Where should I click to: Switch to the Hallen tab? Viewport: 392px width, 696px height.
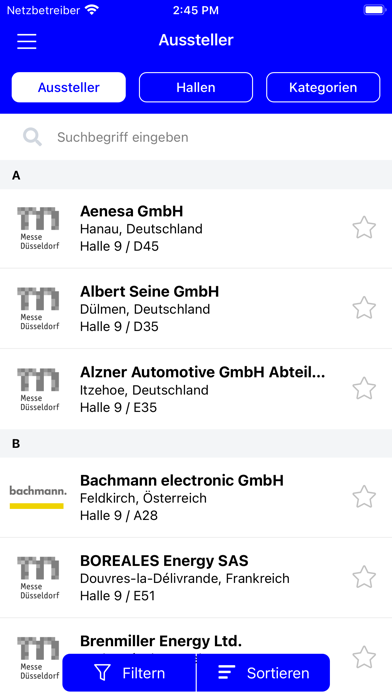[x=196, y=87]
